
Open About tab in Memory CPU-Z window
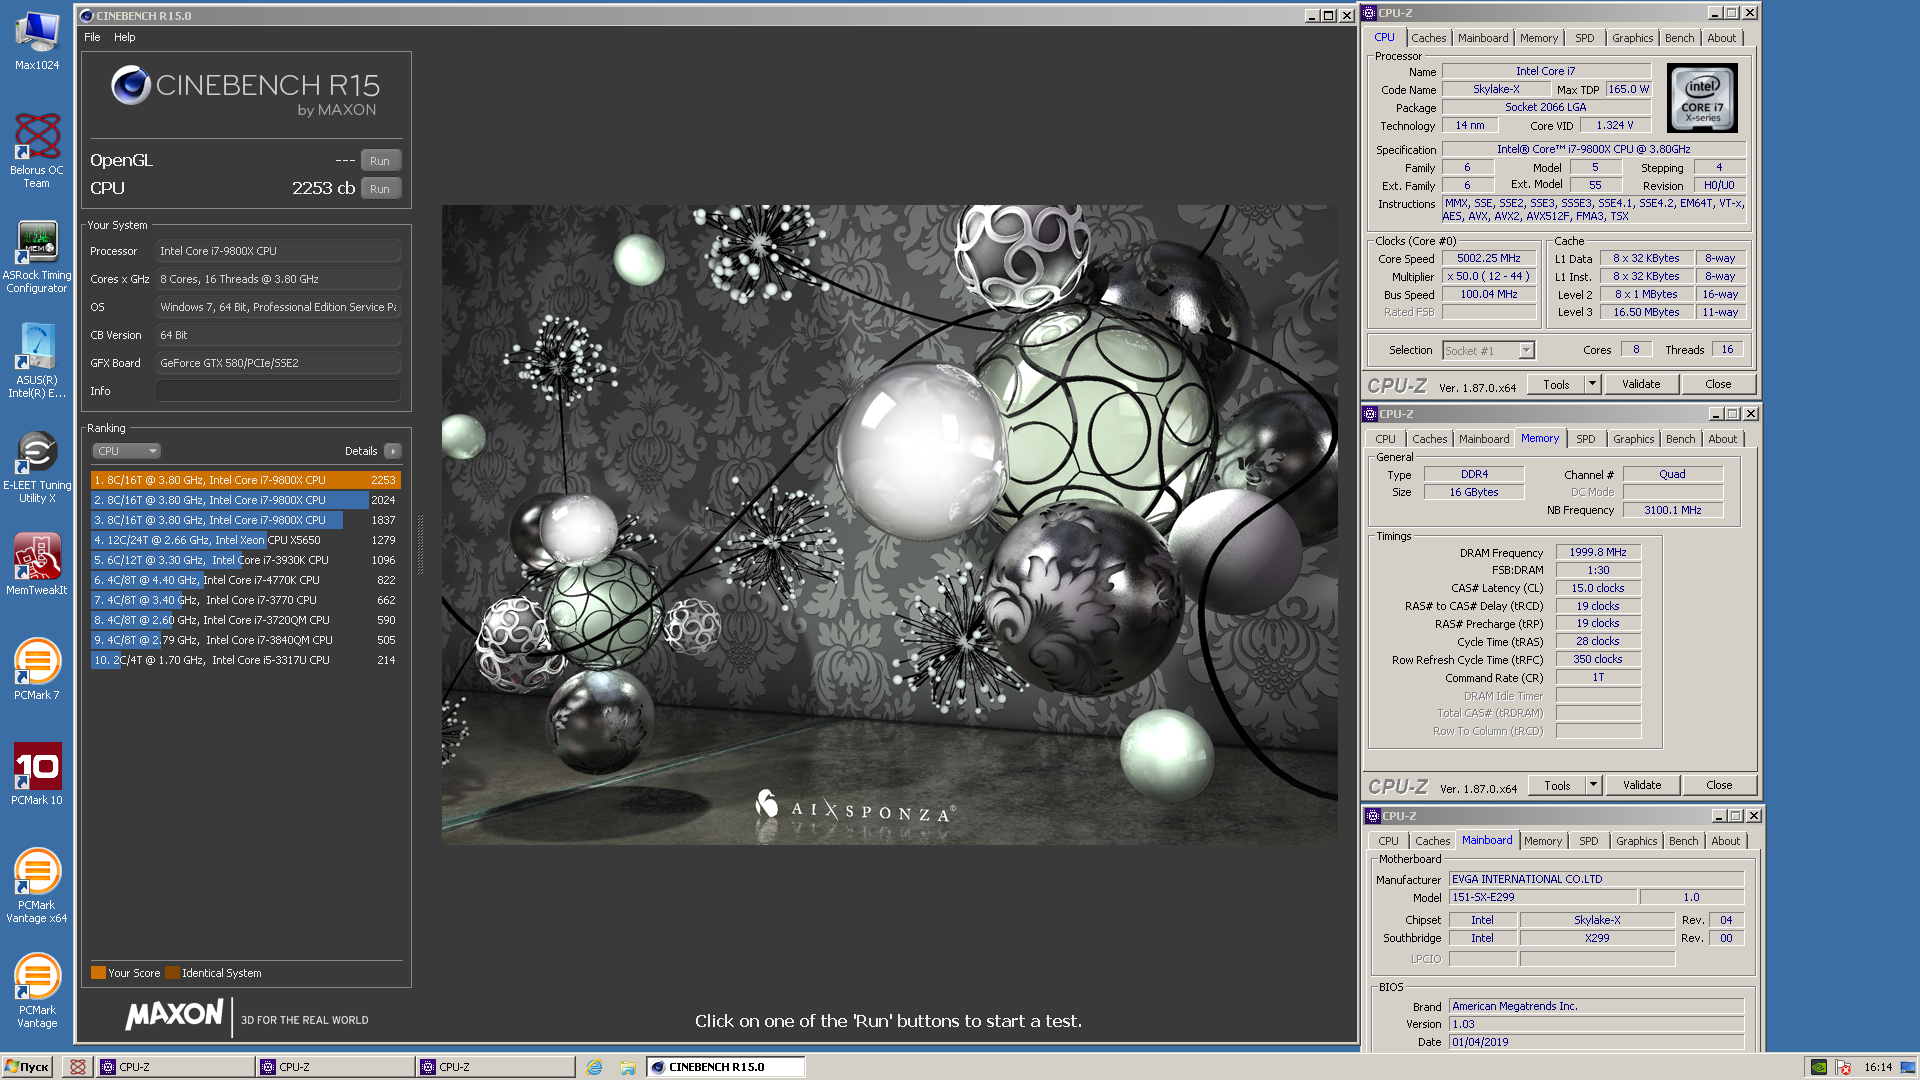1722,439
